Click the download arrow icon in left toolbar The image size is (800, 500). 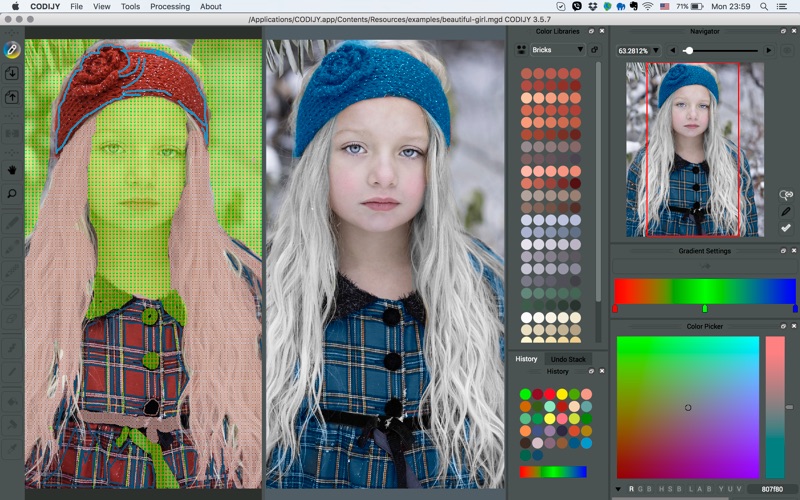click(12, 73)
